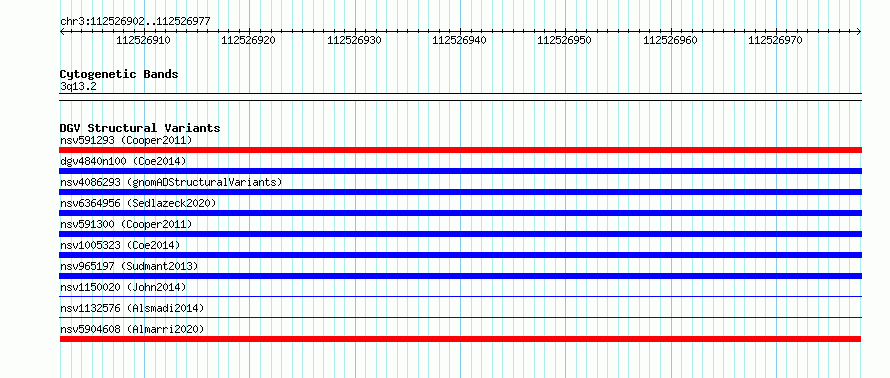This screenshot has width=890, height=378.
Task: Open variant nsv591293 (Cooper2011) label
Action: click(126, 140)
